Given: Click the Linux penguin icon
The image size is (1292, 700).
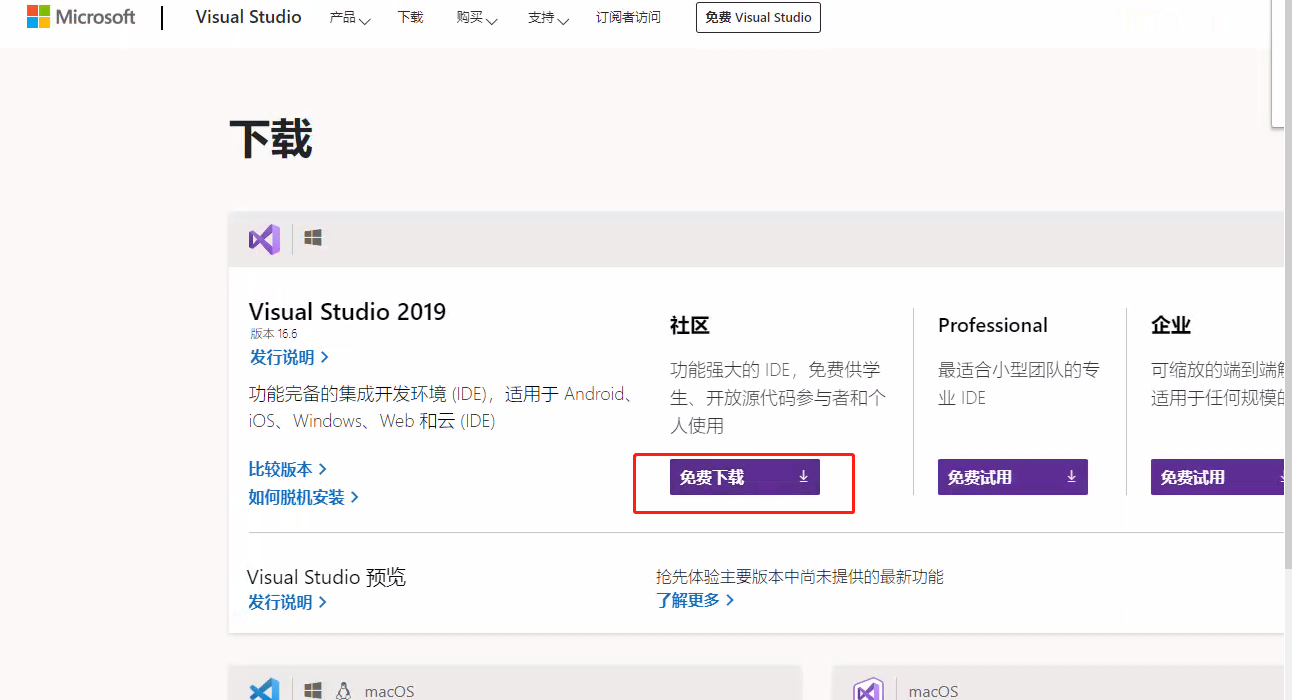Looking at the screenshot, I should [x=344, y=691].
